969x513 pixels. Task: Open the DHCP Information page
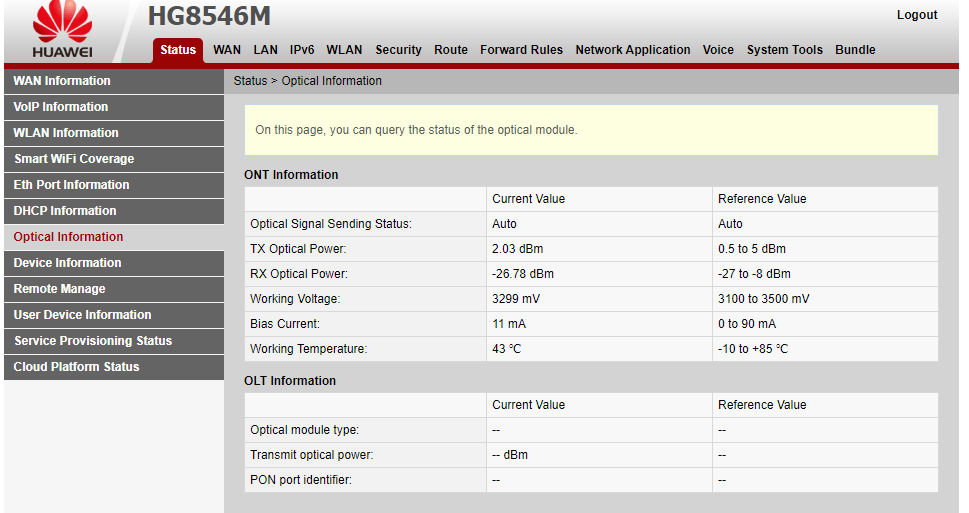point(114,211)
